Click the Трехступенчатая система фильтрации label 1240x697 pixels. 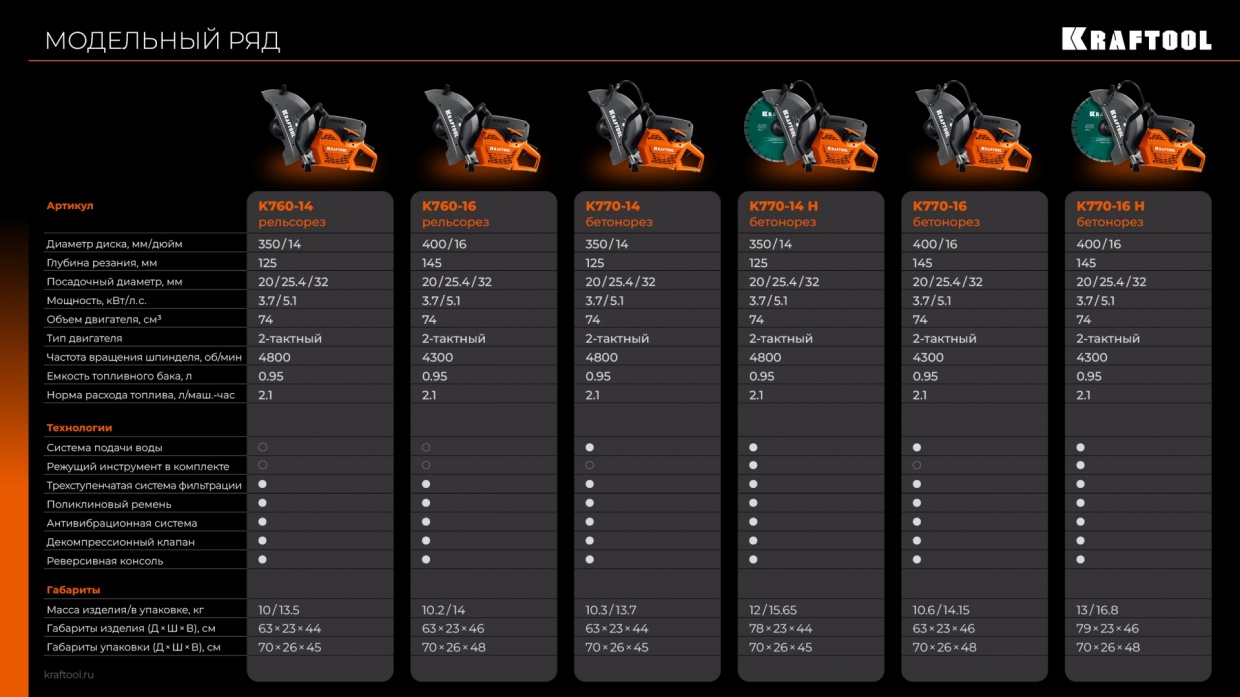click(x=144, y=486)
